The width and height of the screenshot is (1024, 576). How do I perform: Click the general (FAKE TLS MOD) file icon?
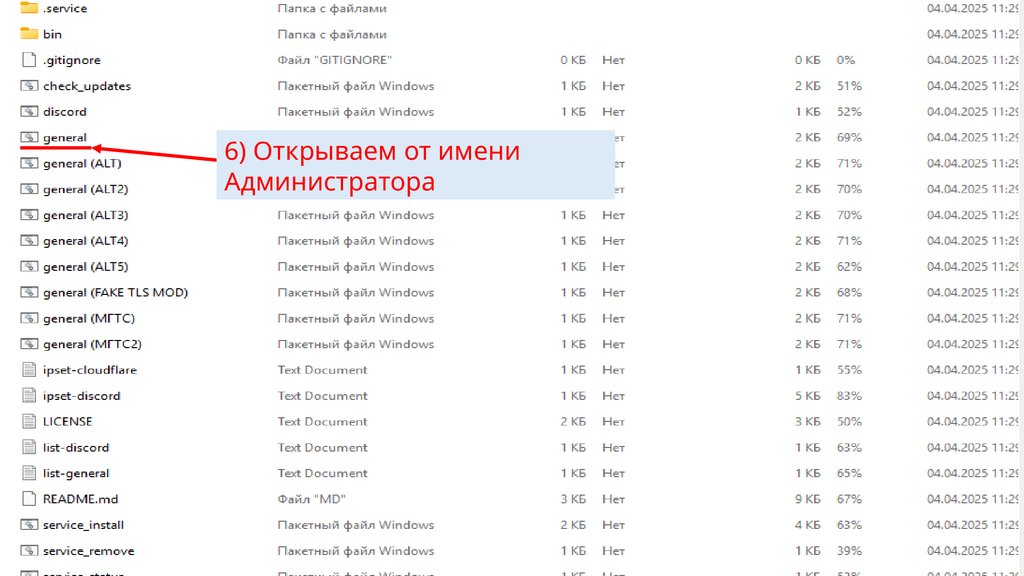tap(29, 293)
